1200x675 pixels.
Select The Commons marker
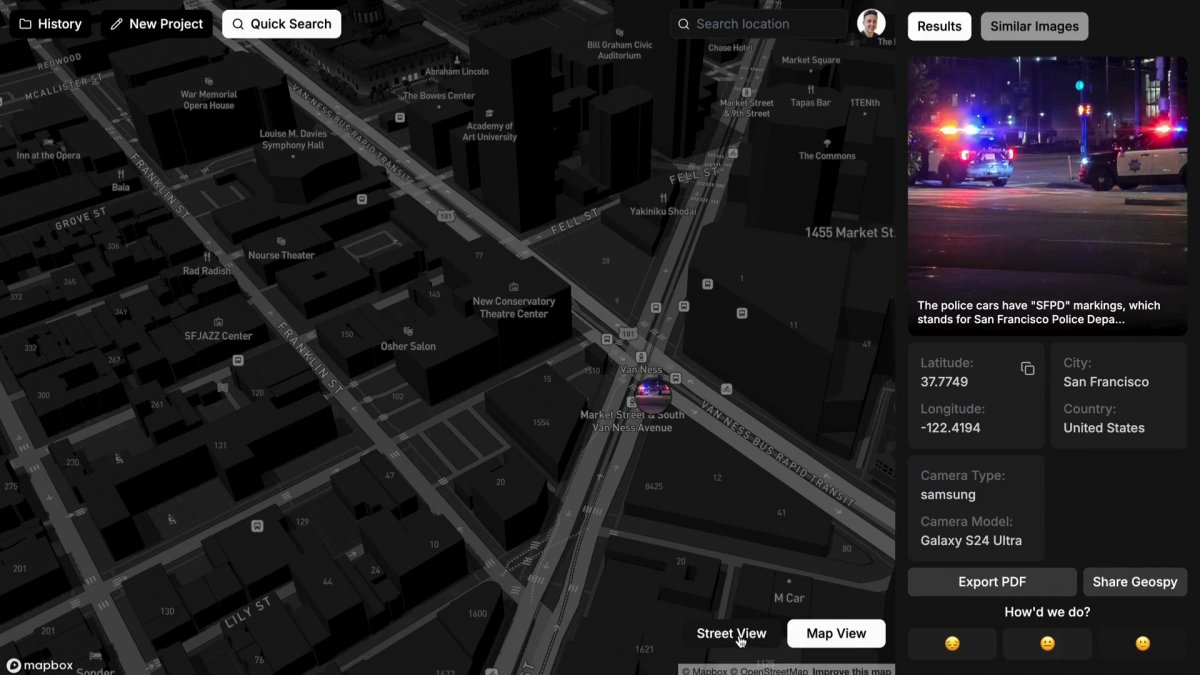click(827, 149)
